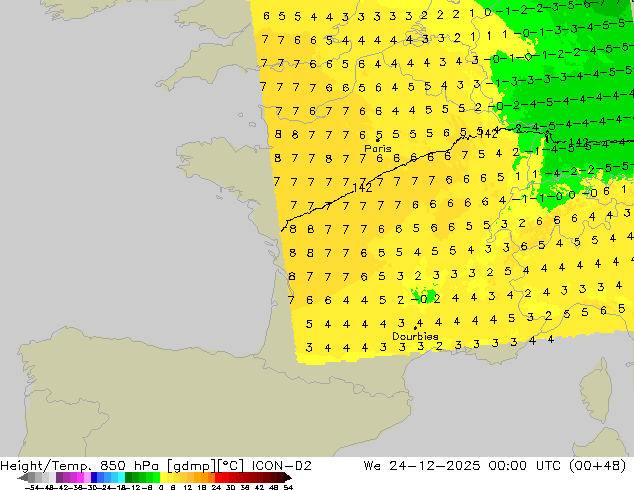Image resolution: width=634 pixels, height=490 pixels.
Task: Click the '142' contour label southwest of Paris
Action: click(x=362, y=188)
